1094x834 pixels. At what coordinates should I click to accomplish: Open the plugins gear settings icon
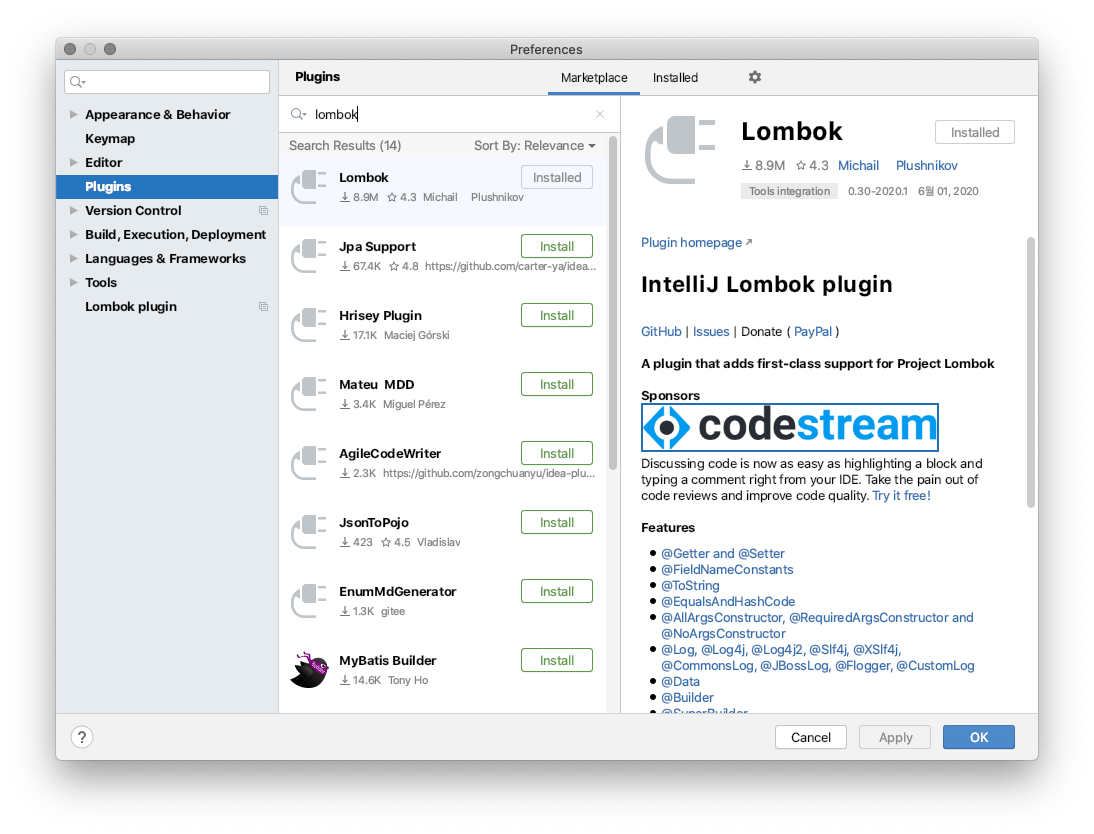(755, 78)
